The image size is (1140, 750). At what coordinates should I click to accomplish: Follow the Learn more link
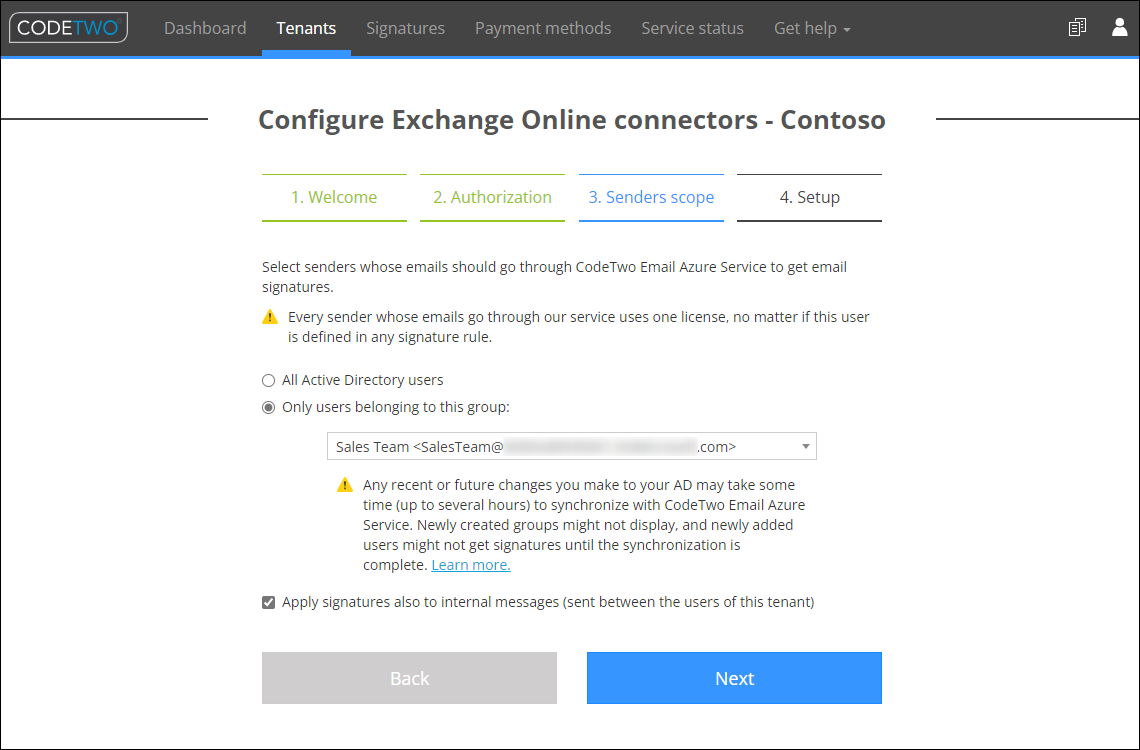point(470,565)
